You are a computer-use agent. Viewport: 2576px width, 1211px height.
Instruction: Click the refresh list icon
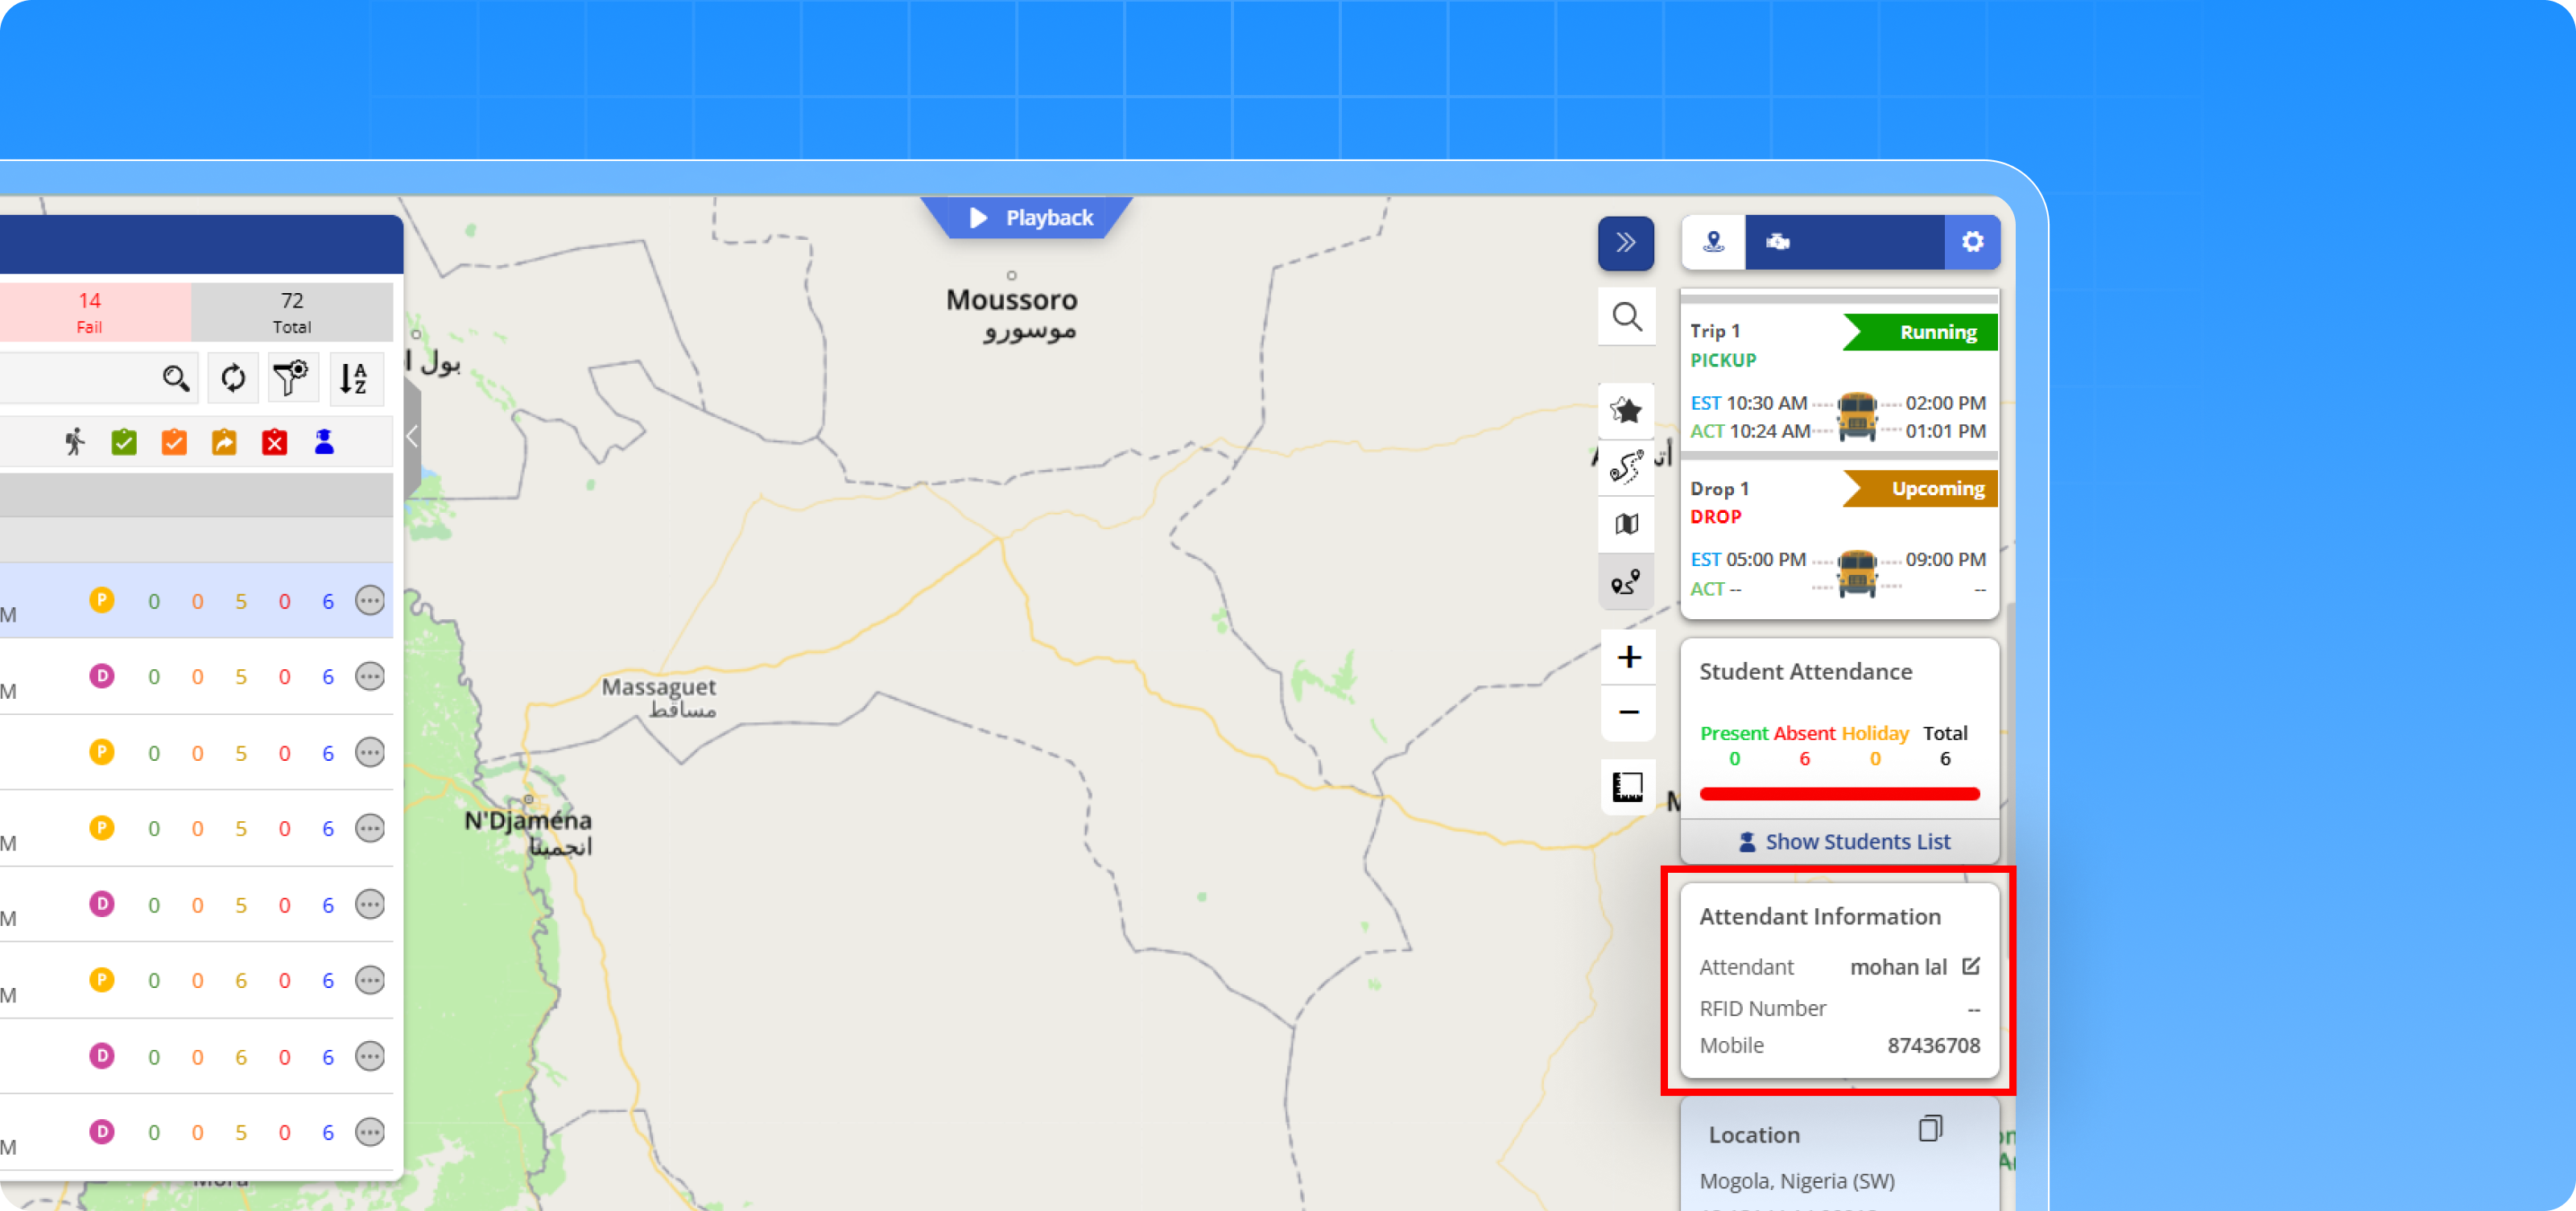coord(233,378)
